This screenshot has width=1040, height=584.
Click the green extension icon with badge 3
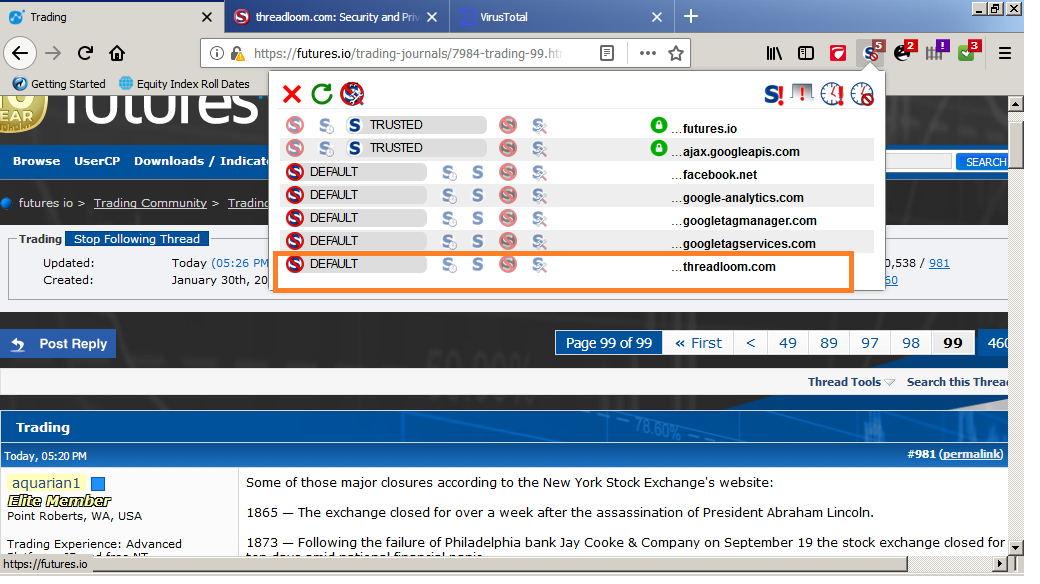coord(967,53)
